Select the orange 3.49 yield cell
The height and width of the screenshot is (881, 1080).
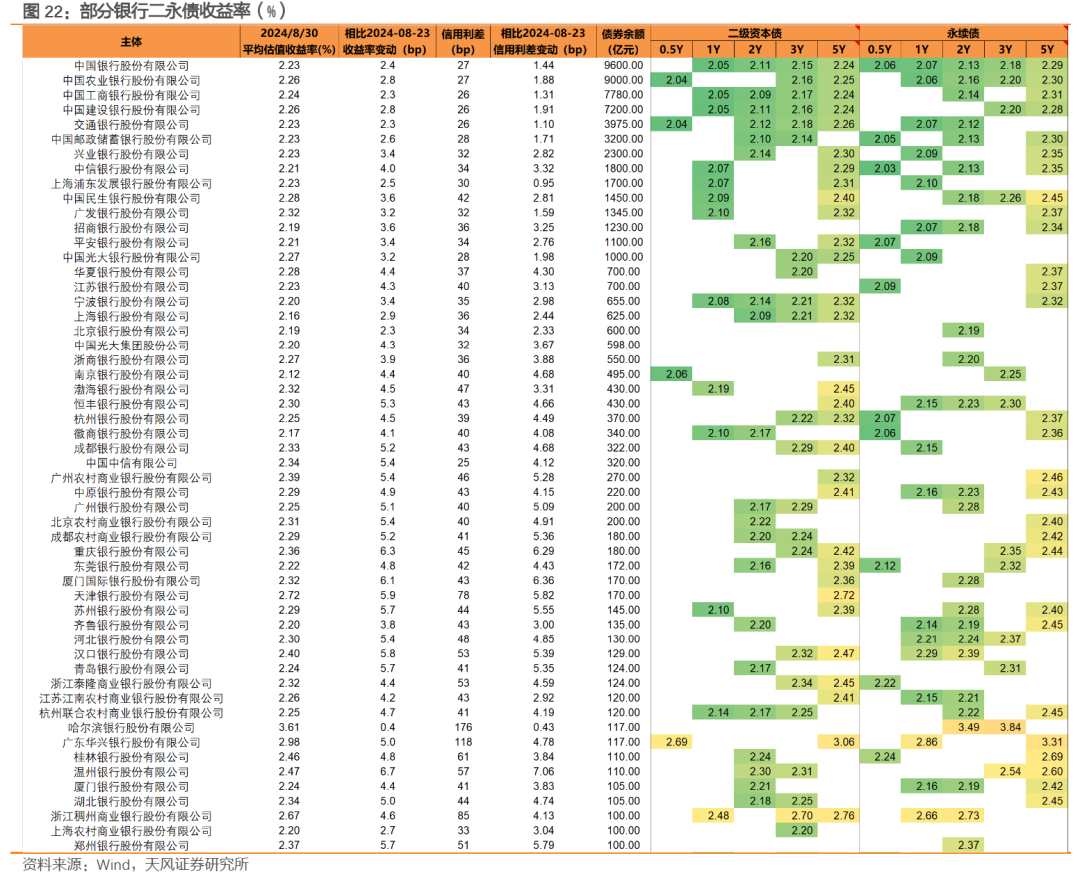coord(963,727)
